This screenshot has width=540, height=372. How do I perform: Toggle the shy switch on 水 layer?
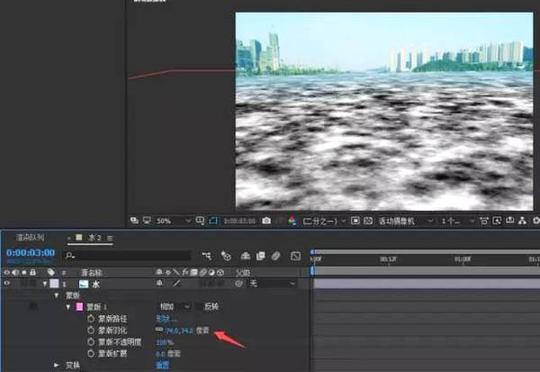[159, 283]
